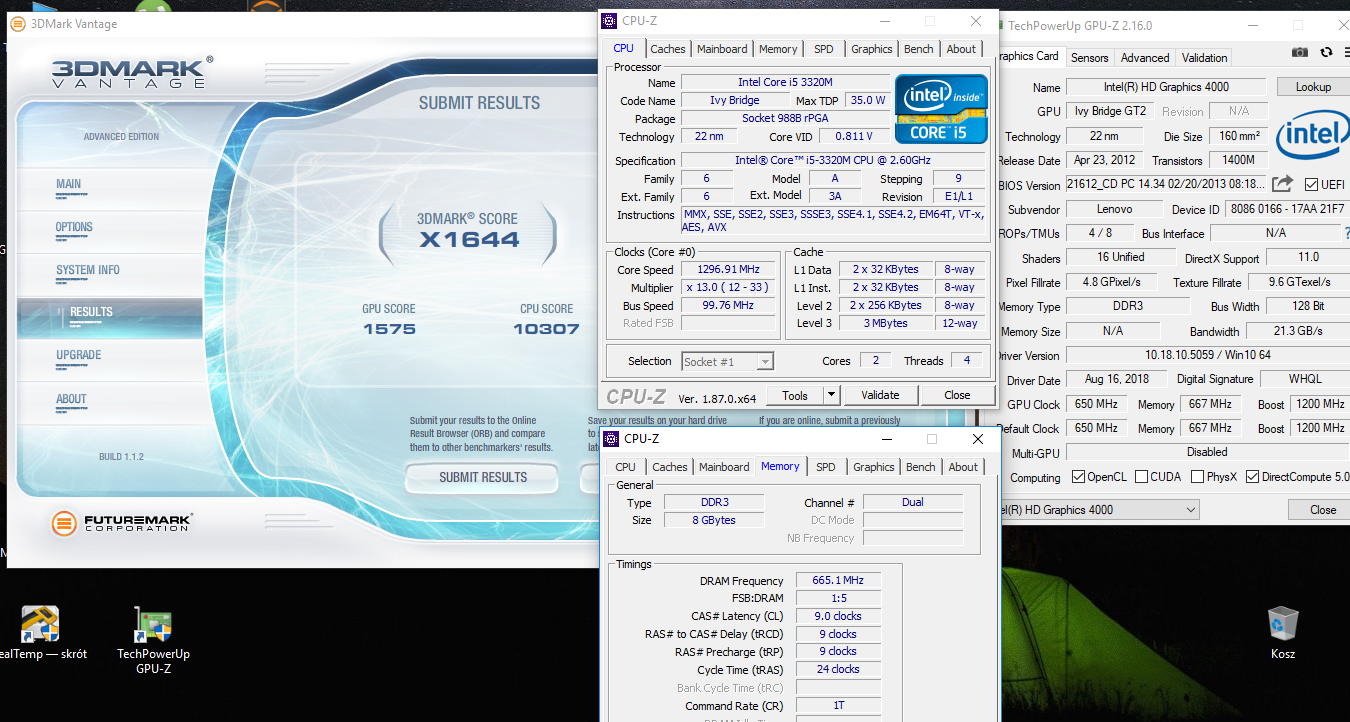Click the GPU-Z refresh arrows icon
Screen dimensions: 1350x722
1326,52
